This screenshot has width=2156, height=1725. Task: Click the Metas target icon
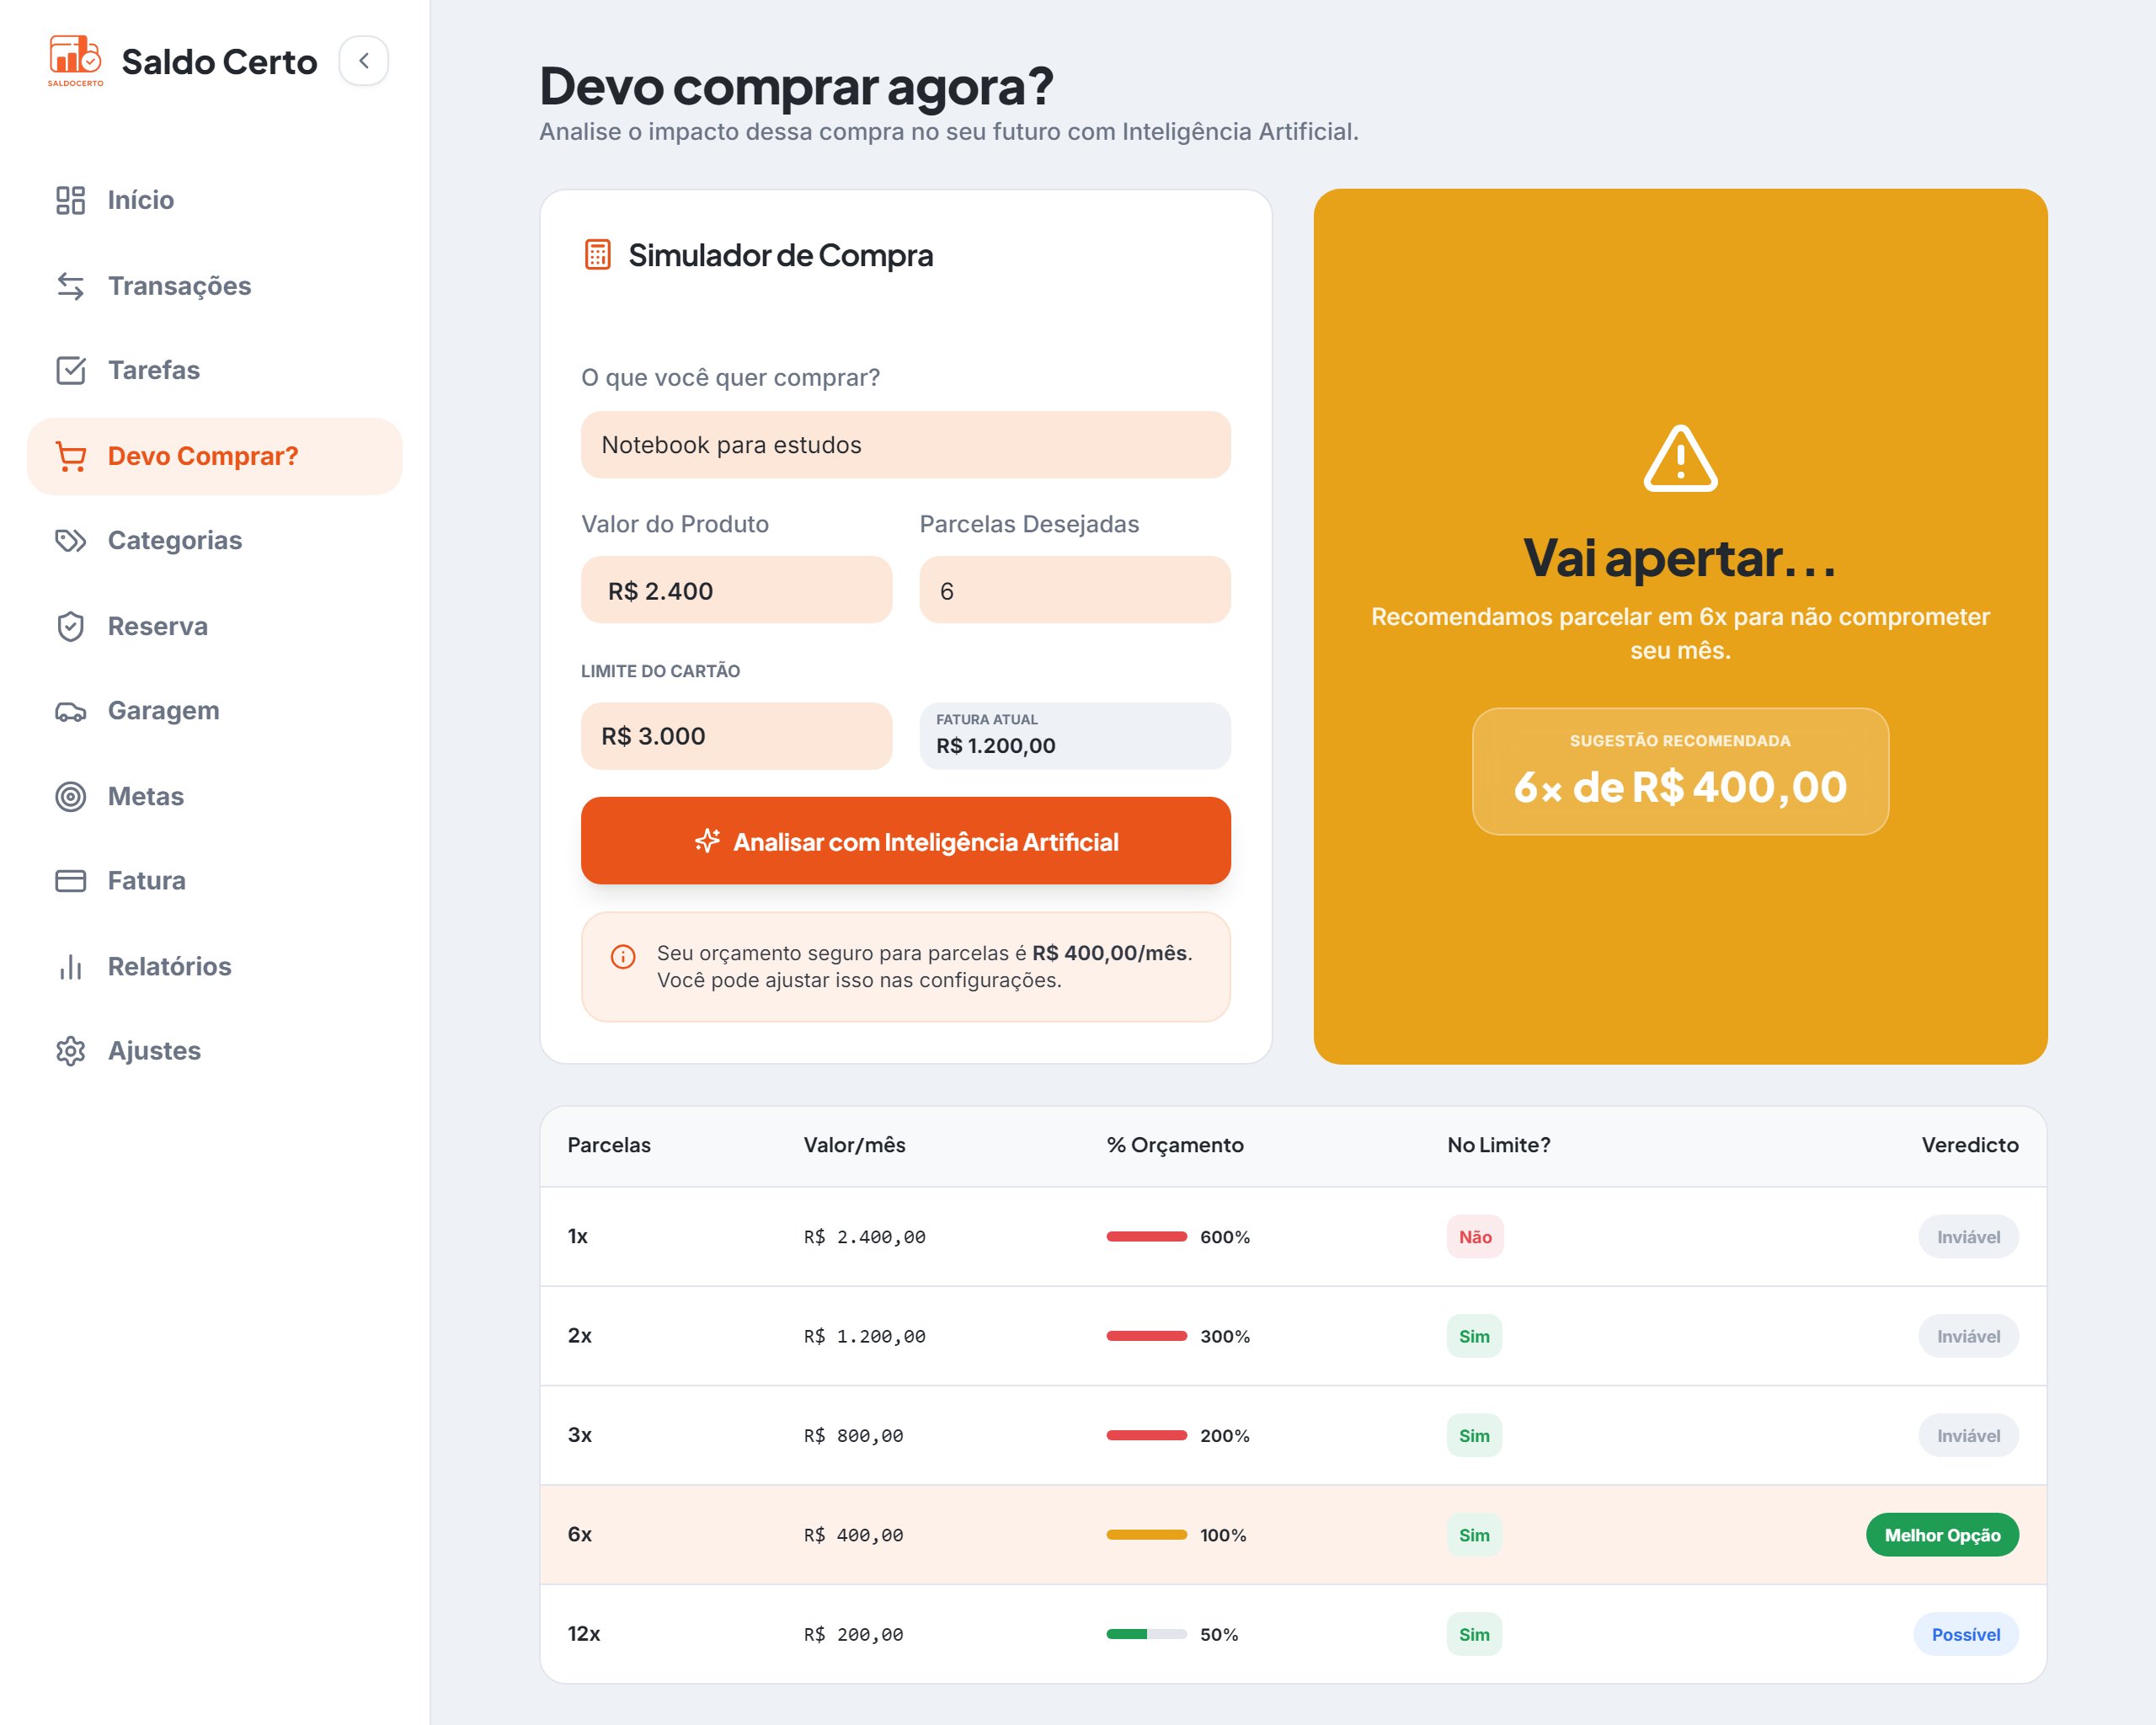[x=71, y=796]
